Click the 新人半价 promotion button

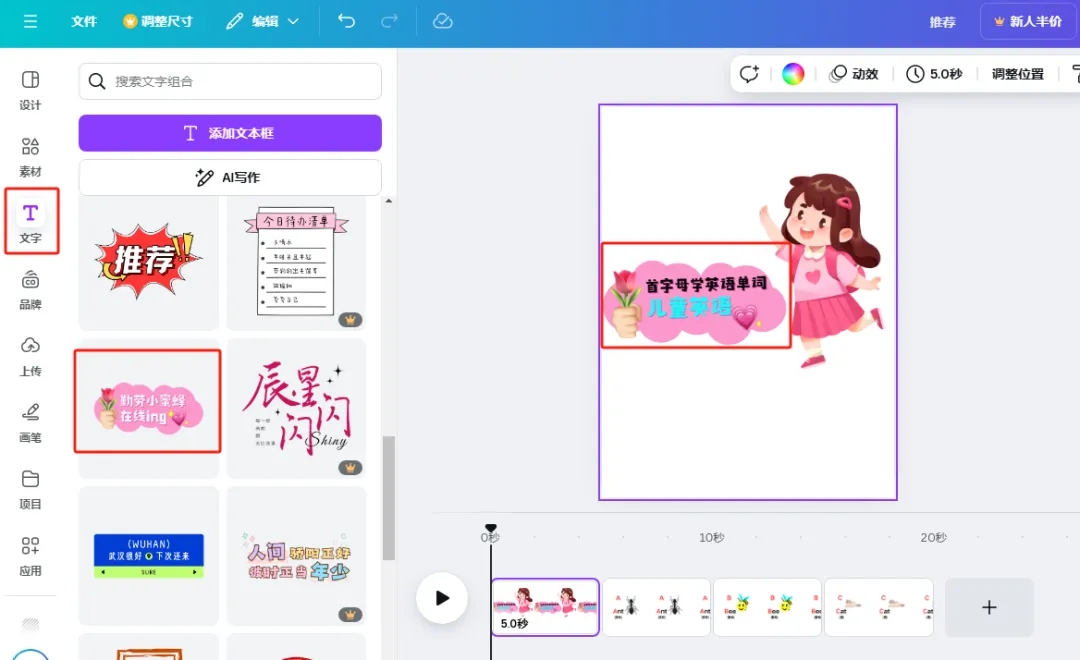[x=1028, y=21]
